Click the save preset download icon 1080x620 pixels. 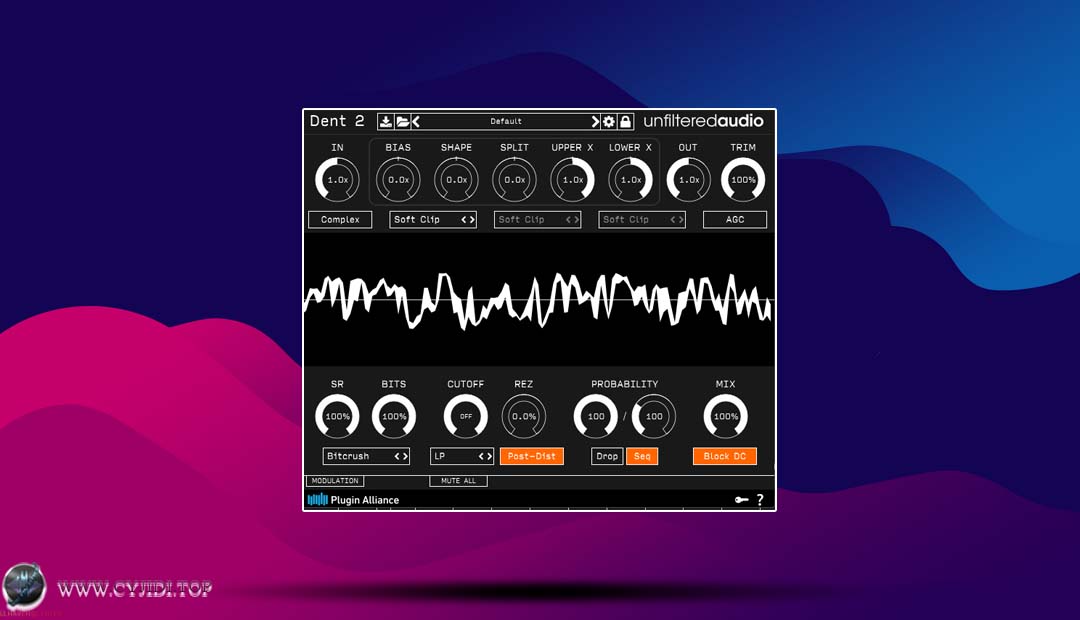tap(386, 122)
